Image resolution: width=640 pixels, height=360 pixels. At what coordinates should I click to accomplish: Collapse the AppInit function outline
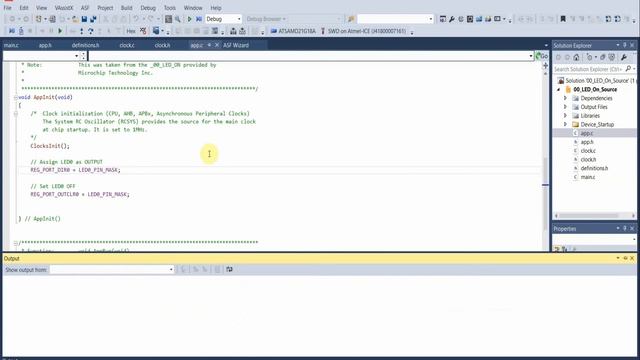[16, 98]
